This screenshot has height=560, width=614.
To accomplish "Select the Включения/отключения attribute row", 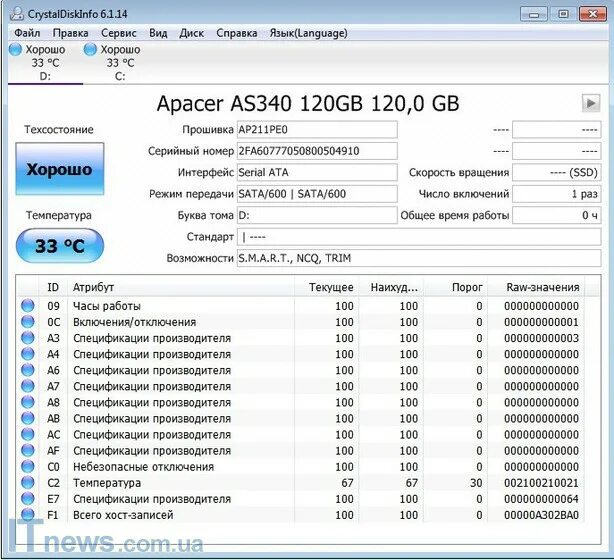I will point(300,322).
